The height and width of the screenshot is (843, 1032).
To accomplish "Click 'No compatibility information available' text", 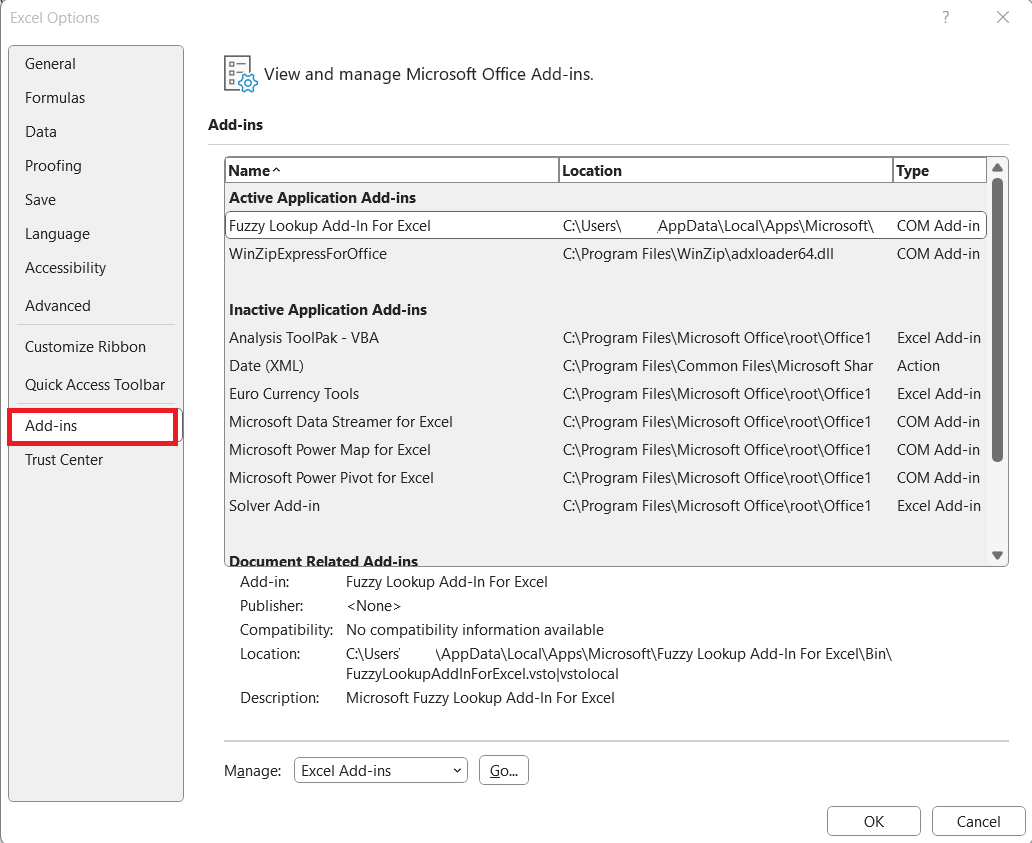I will point(475,630).
